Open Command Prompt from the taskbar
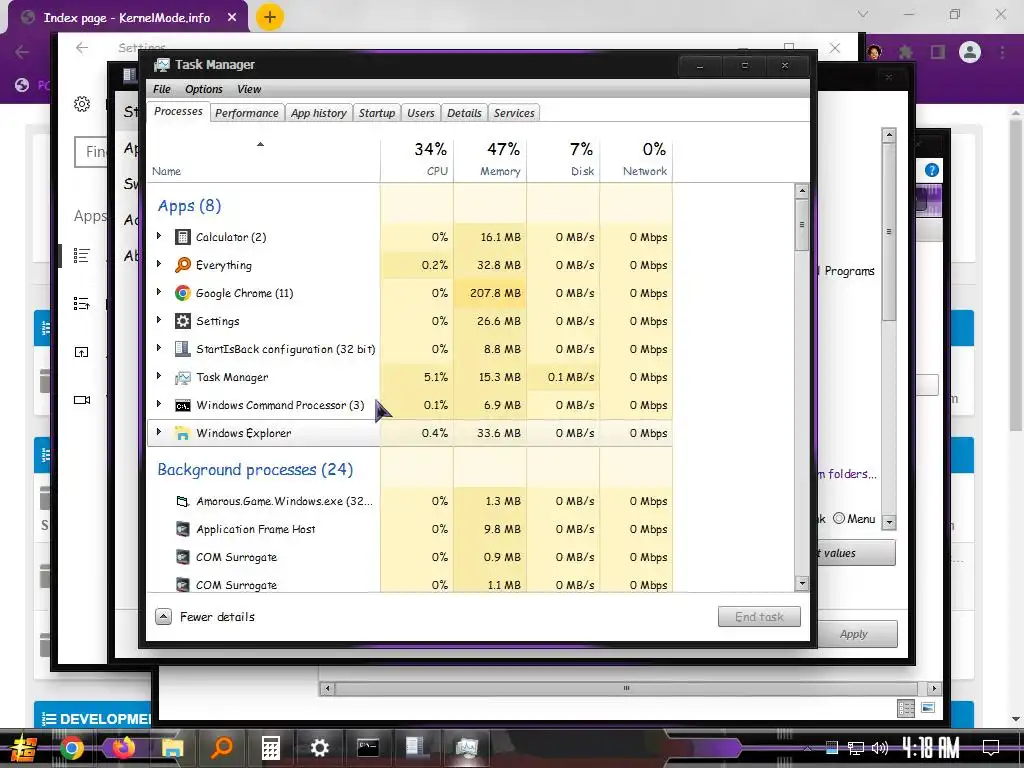 tap(368, 748)
